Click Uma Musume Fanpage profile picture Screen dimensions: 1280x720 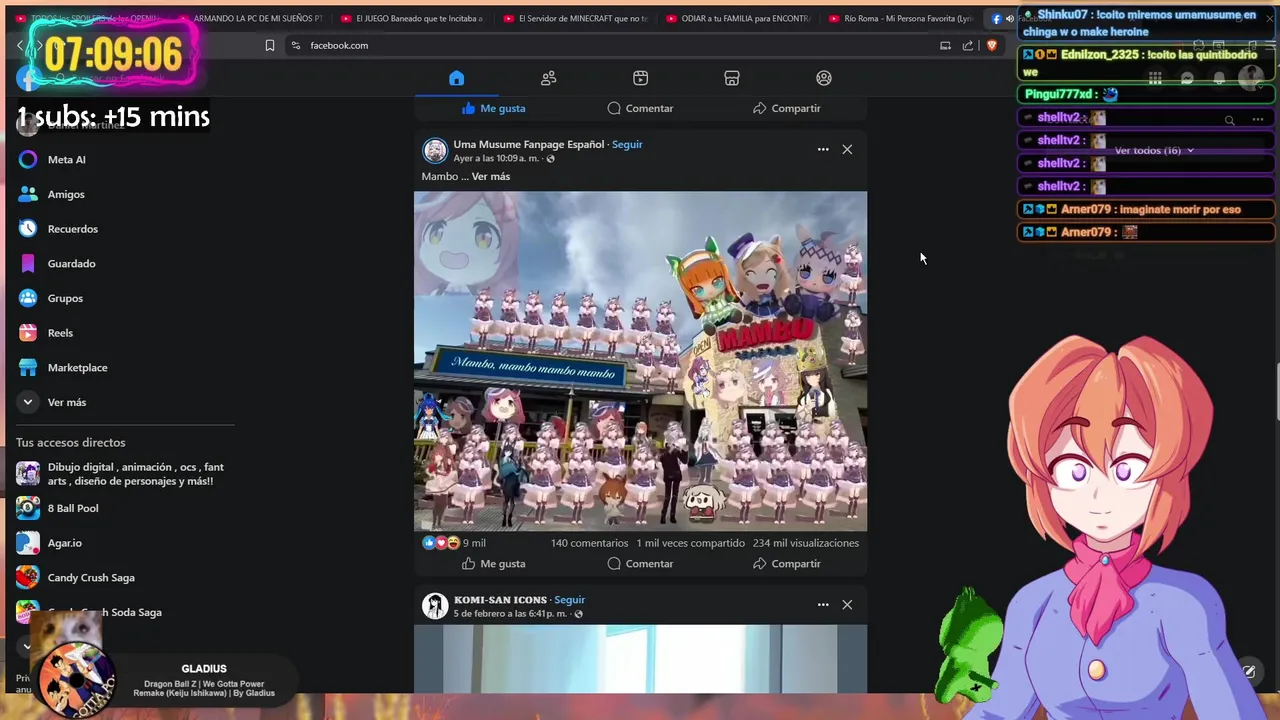(435, 151)
